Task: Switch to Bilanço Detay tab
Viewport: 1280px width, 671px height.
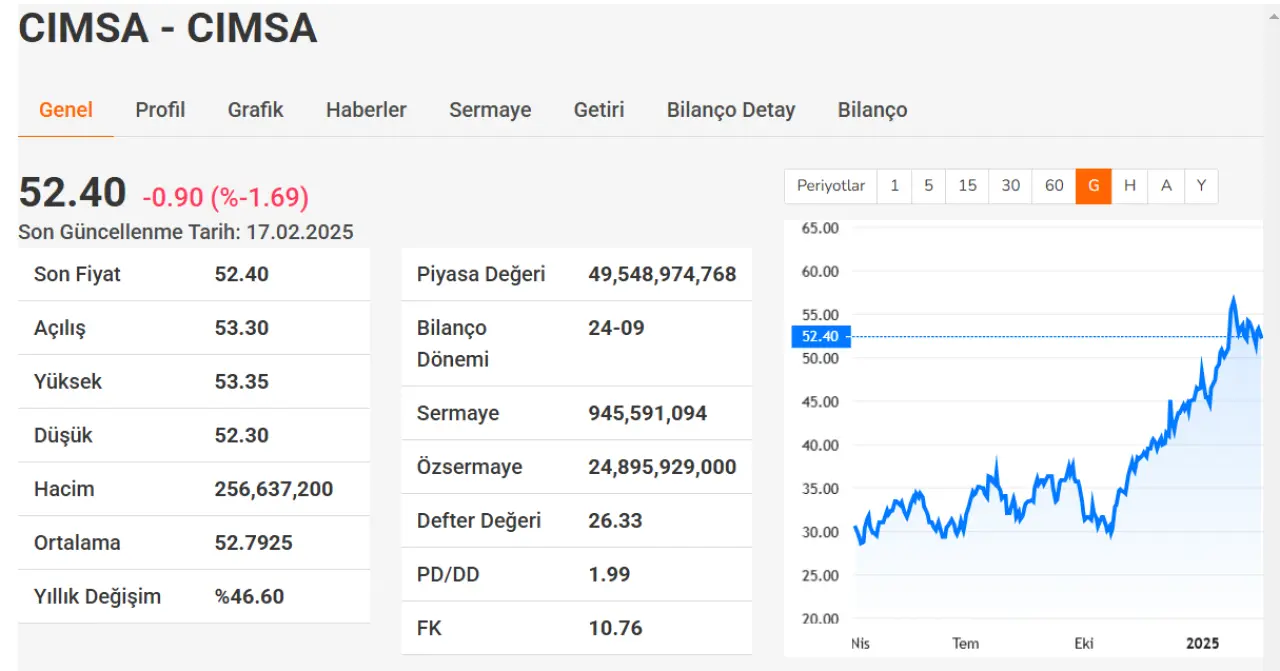Action: pos(731,110)
